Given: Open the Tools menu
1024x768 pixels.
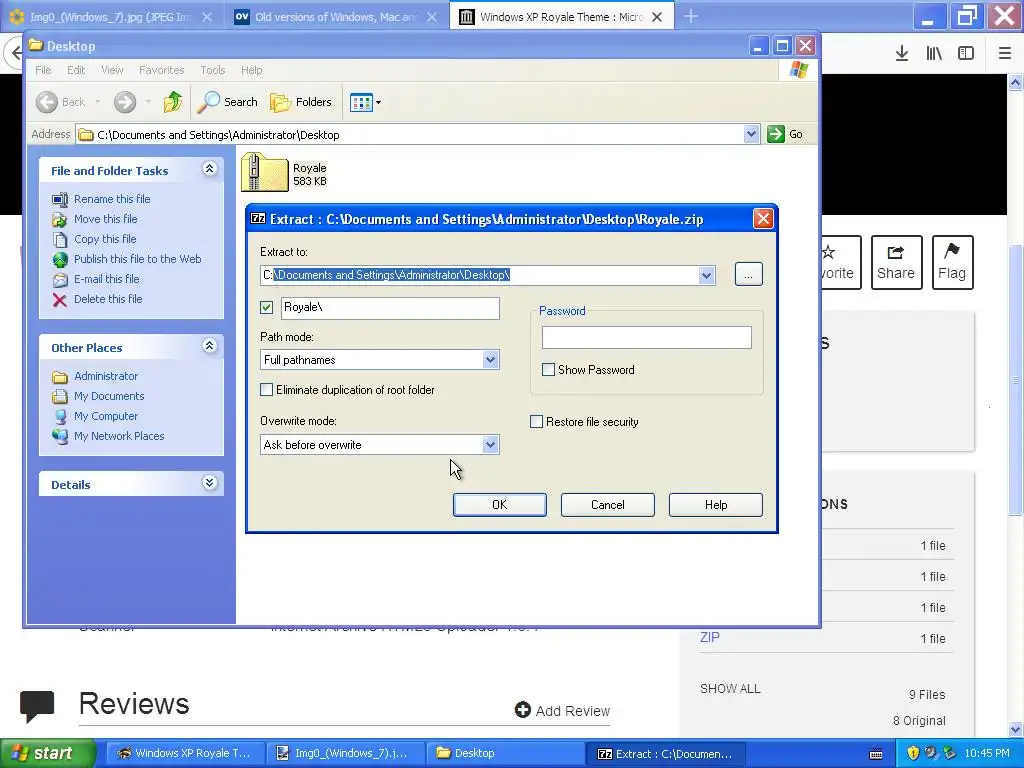Looking at the screenshot, I should 213,70.
